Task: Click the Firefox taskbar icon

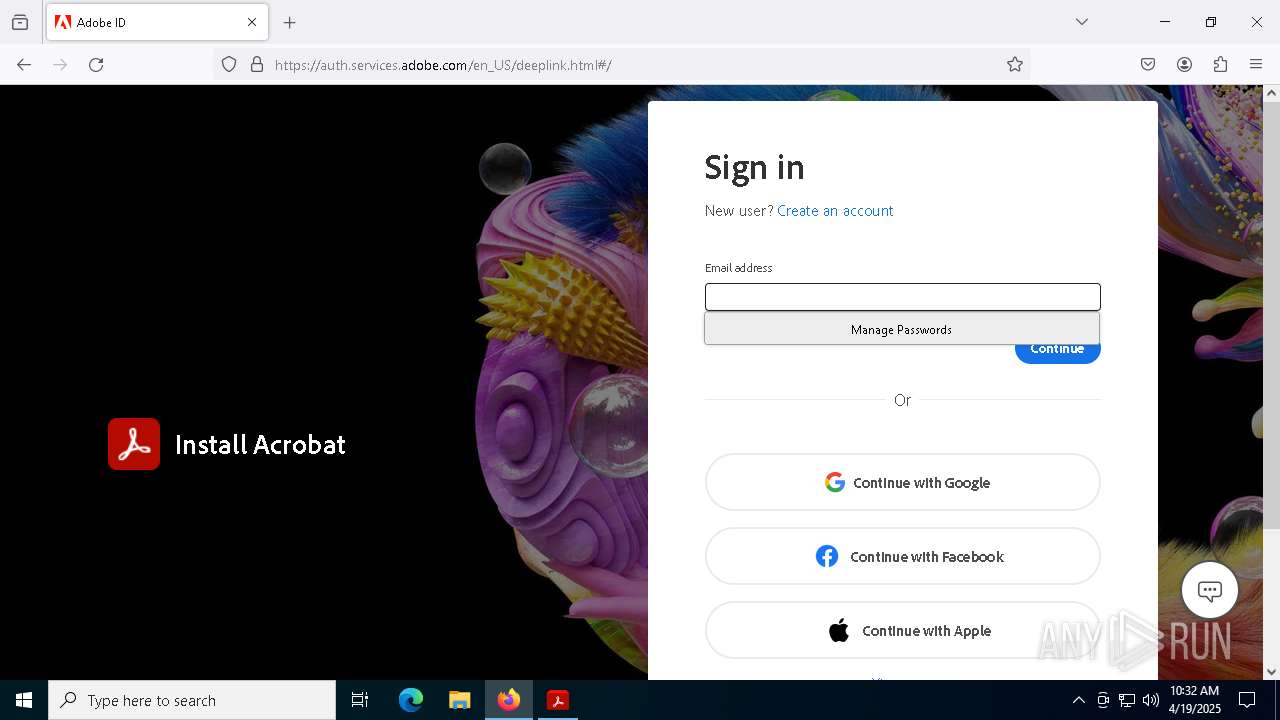Action: point(509,700)
